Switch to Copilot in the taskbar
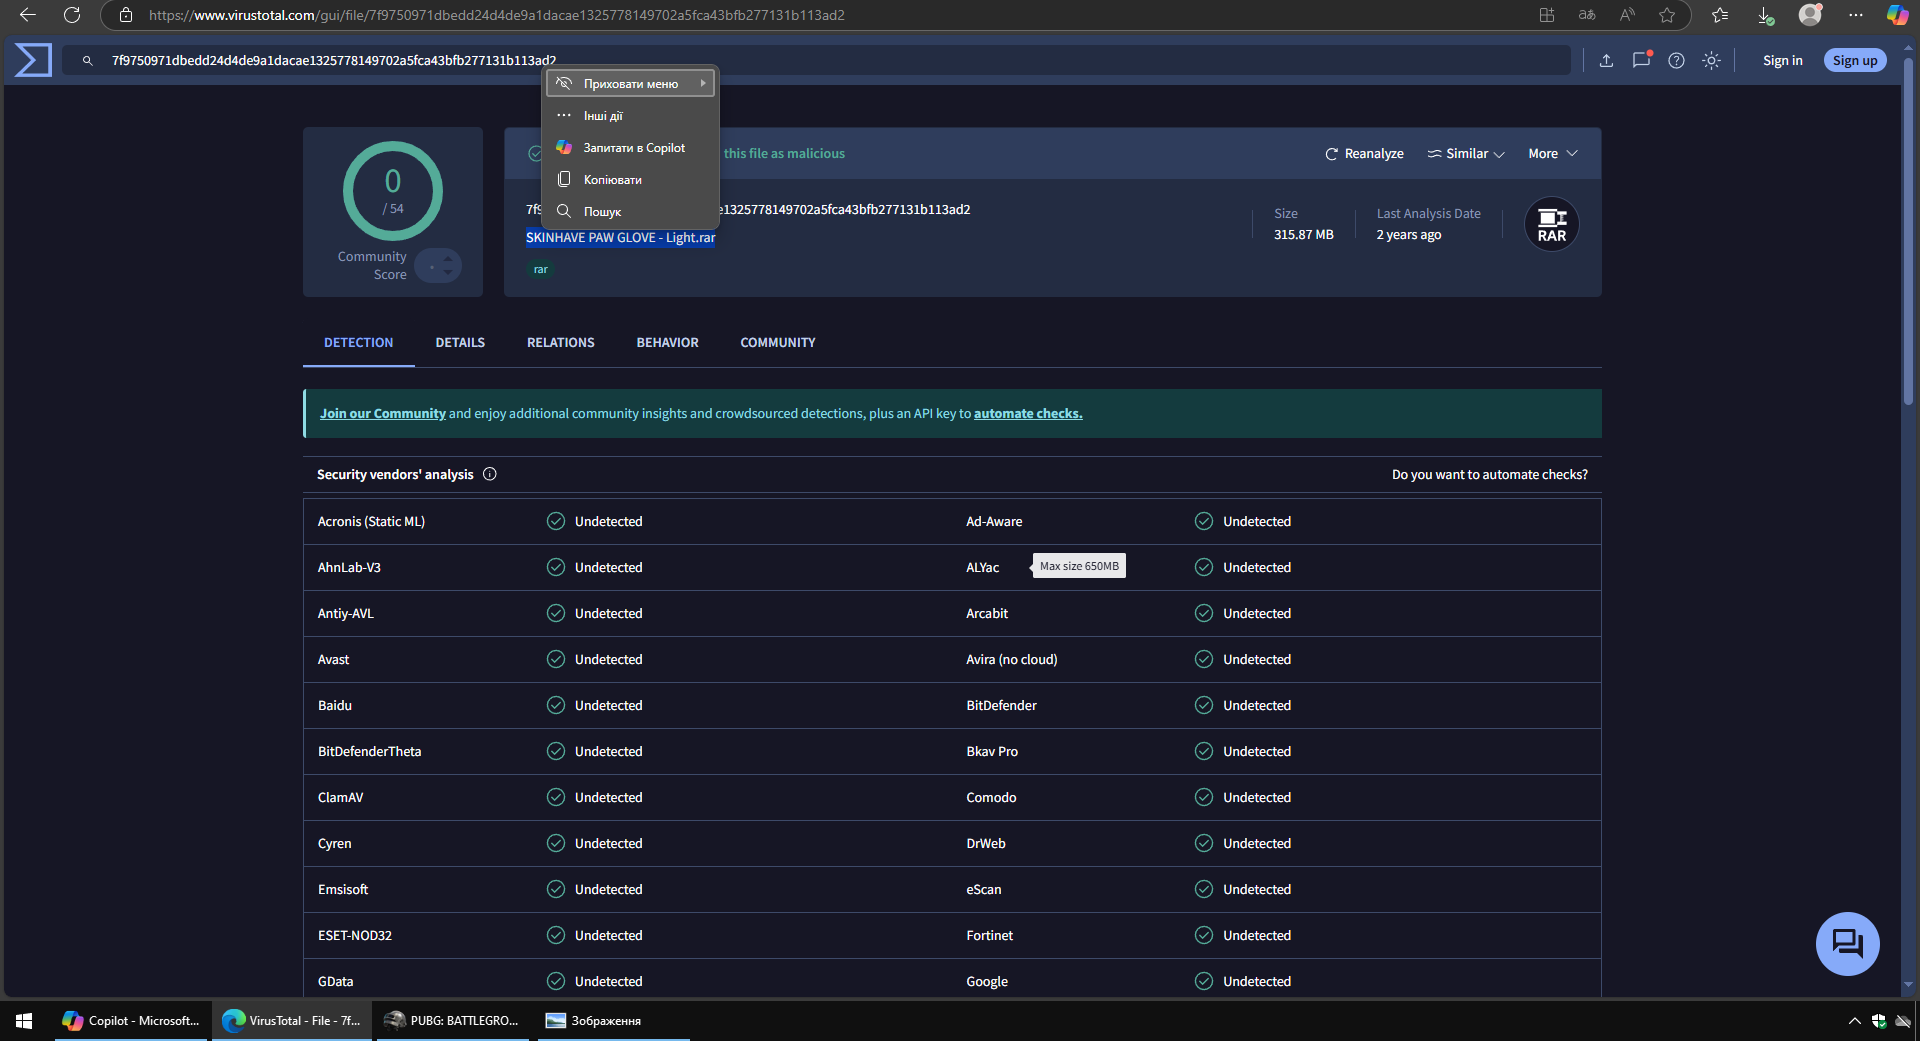 tap(131, 1021)
